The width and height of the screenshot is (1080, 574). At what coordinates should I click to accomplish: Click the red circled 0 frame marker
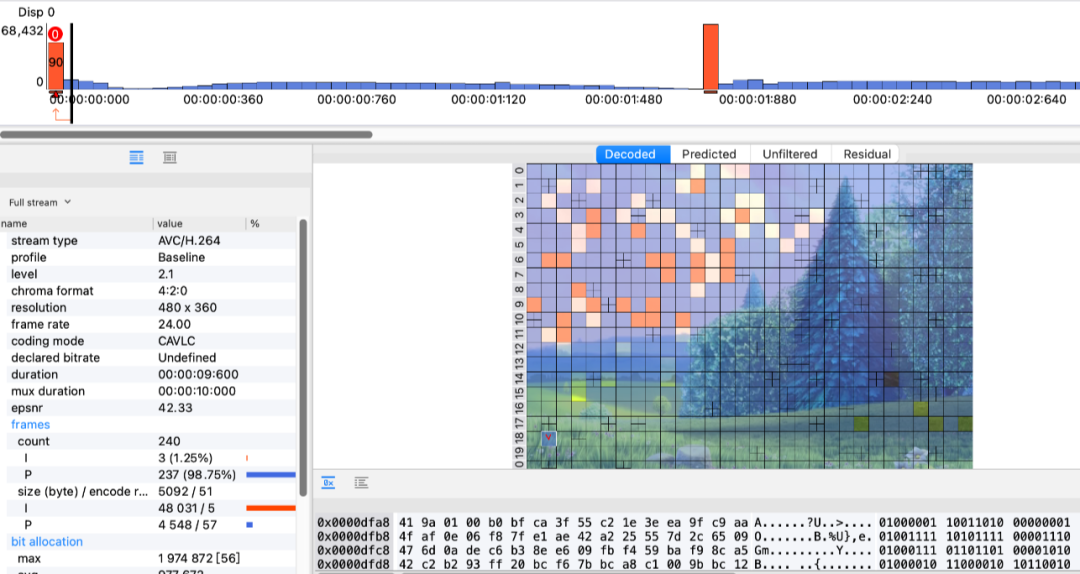[55, 33]
